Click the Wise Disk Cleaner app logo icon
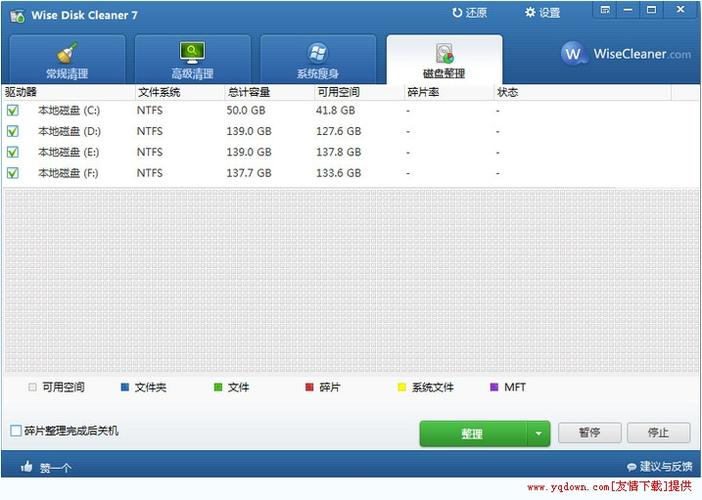The height and width of the screenshot is (500, 702). coord(17,16)
